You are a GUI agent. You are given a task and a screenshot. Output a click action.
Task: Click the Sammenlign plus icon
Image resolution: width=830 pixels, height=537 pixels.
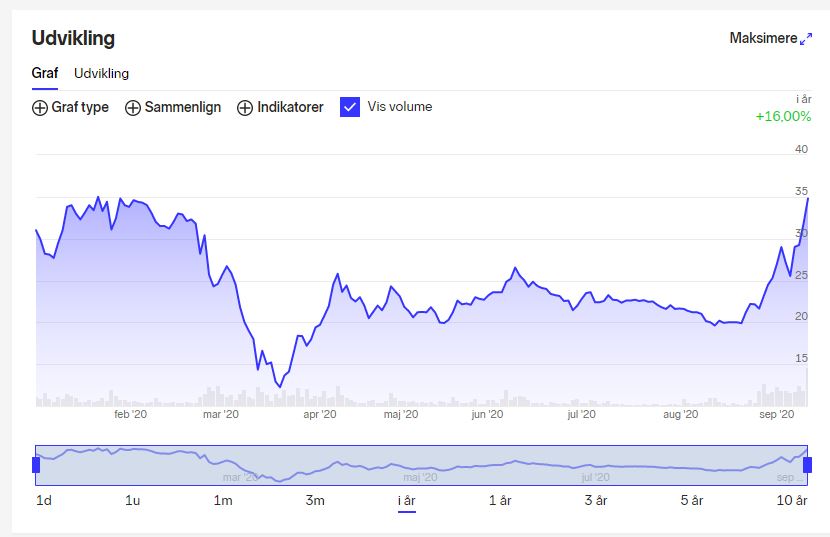(x=132, y=108)
